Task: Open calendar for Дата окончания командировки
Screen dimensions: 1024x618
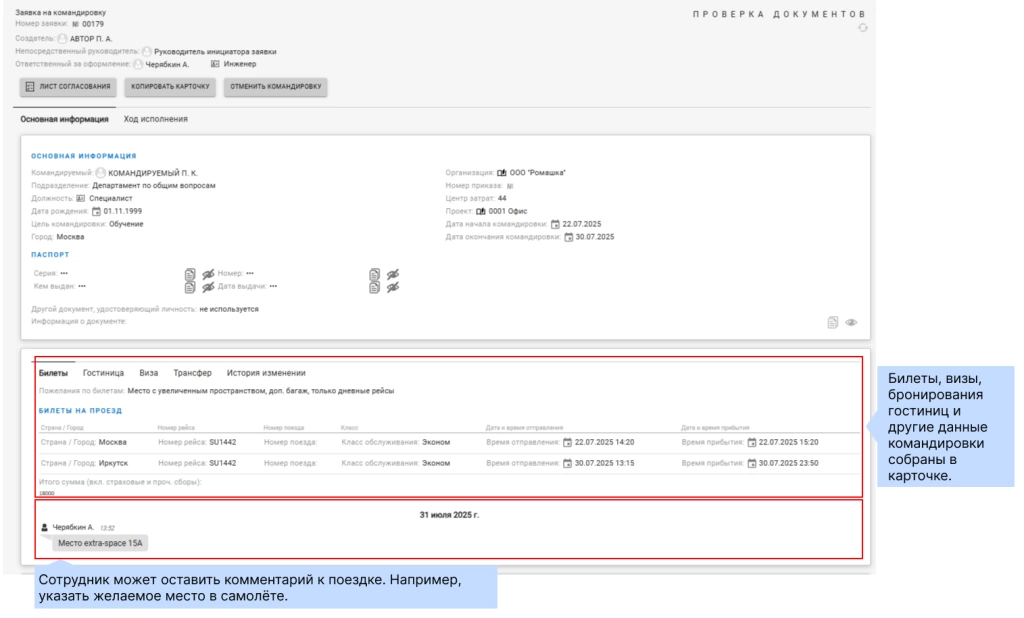Action: 569,237
